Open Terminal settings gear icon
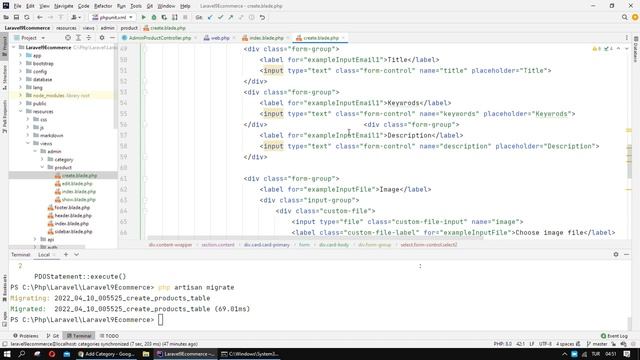 click(x=616, y=254)
